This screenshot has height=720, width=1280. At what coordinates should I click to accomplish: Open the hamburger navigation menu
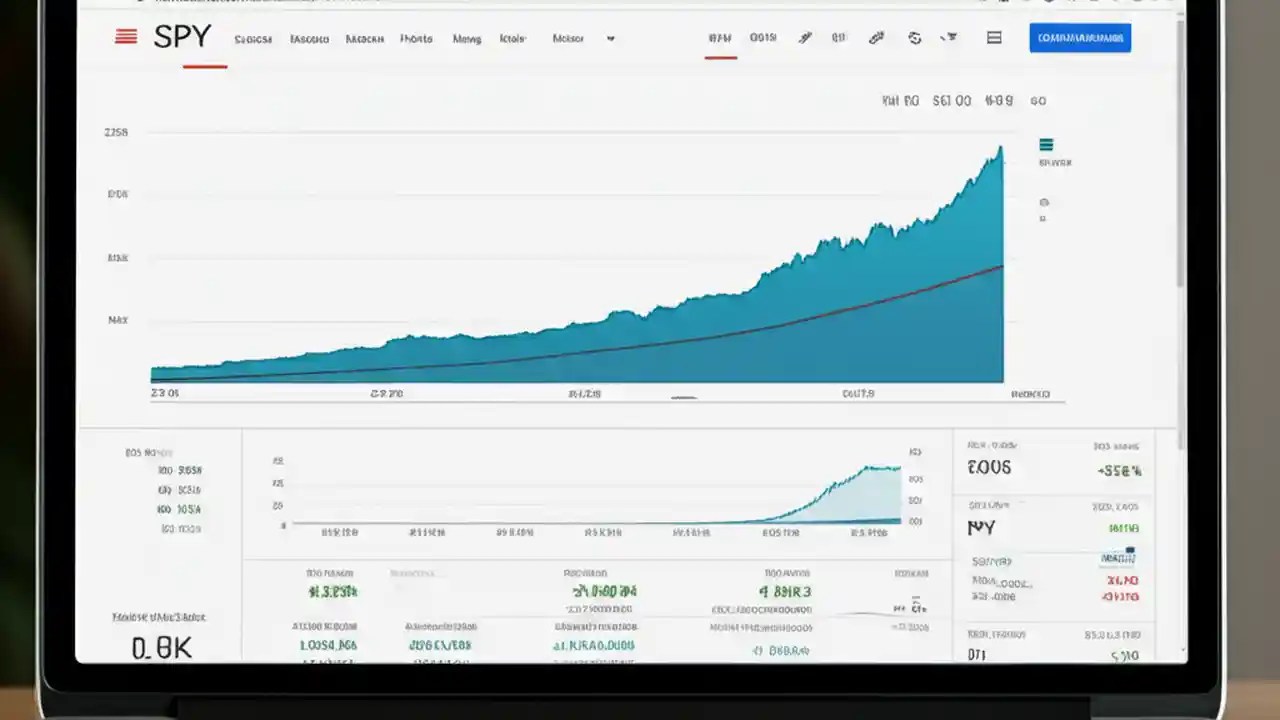click(x=125, y=36)
